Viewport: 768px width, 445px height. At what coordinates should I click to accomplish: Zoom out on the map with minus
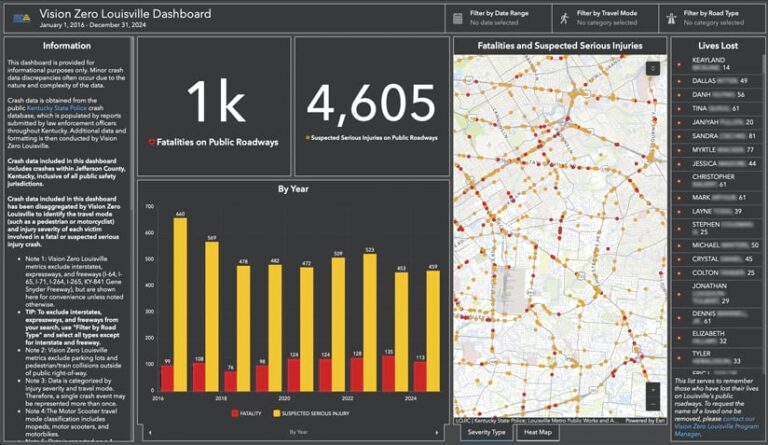(x=652, y=404)
